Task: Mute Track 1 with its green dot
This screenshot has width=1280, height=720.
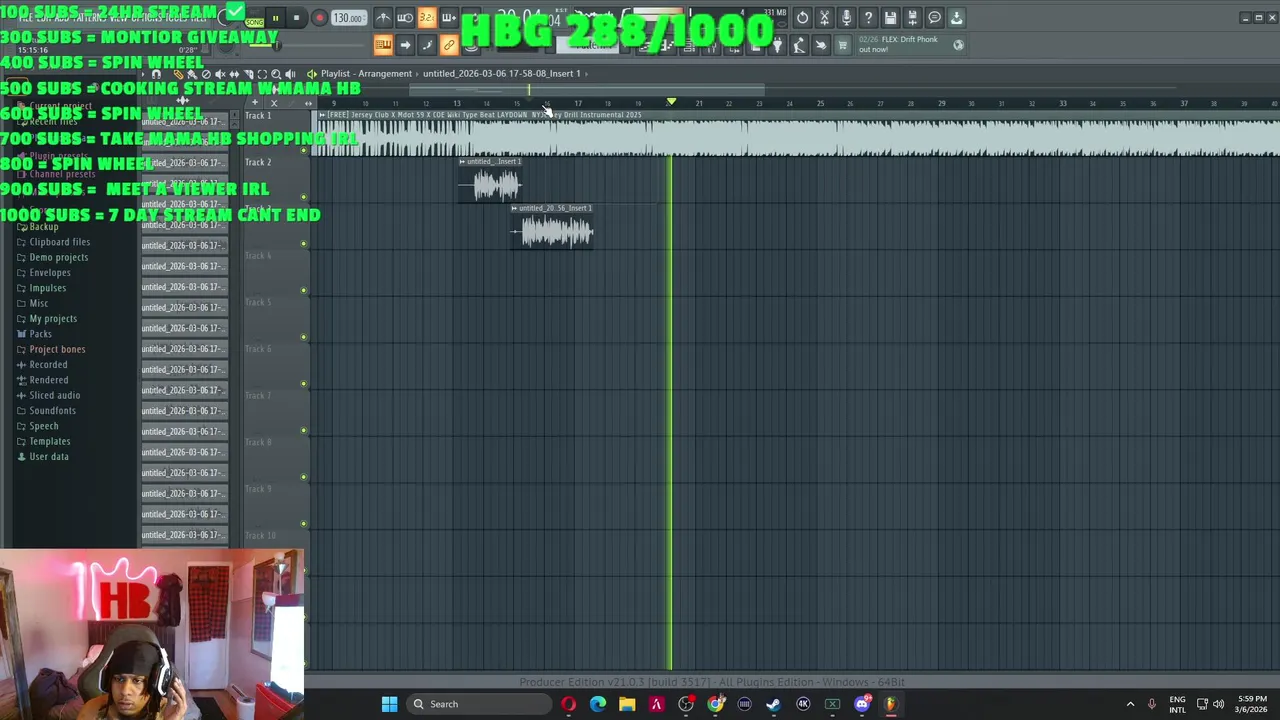Action: coord(304,150)
